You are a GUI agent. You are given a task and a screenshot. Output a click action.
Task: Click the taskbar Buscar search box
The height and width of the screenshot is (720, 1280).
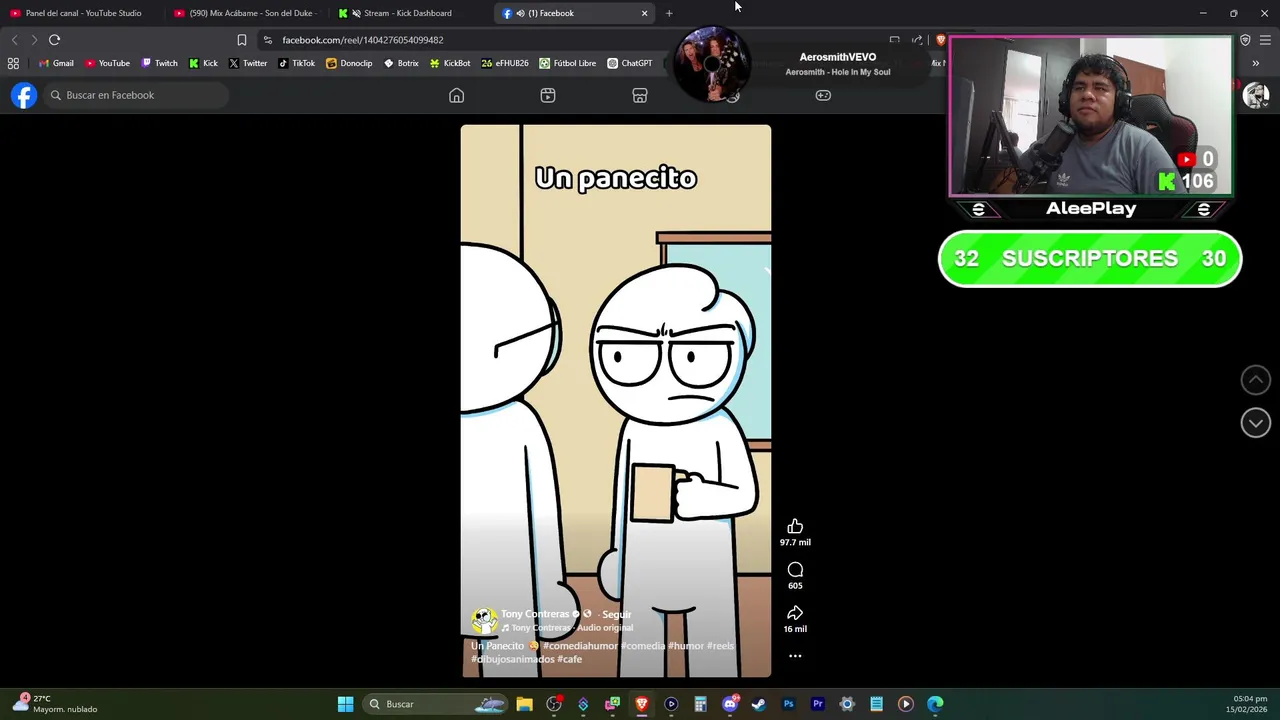click(x=435, y=704)
